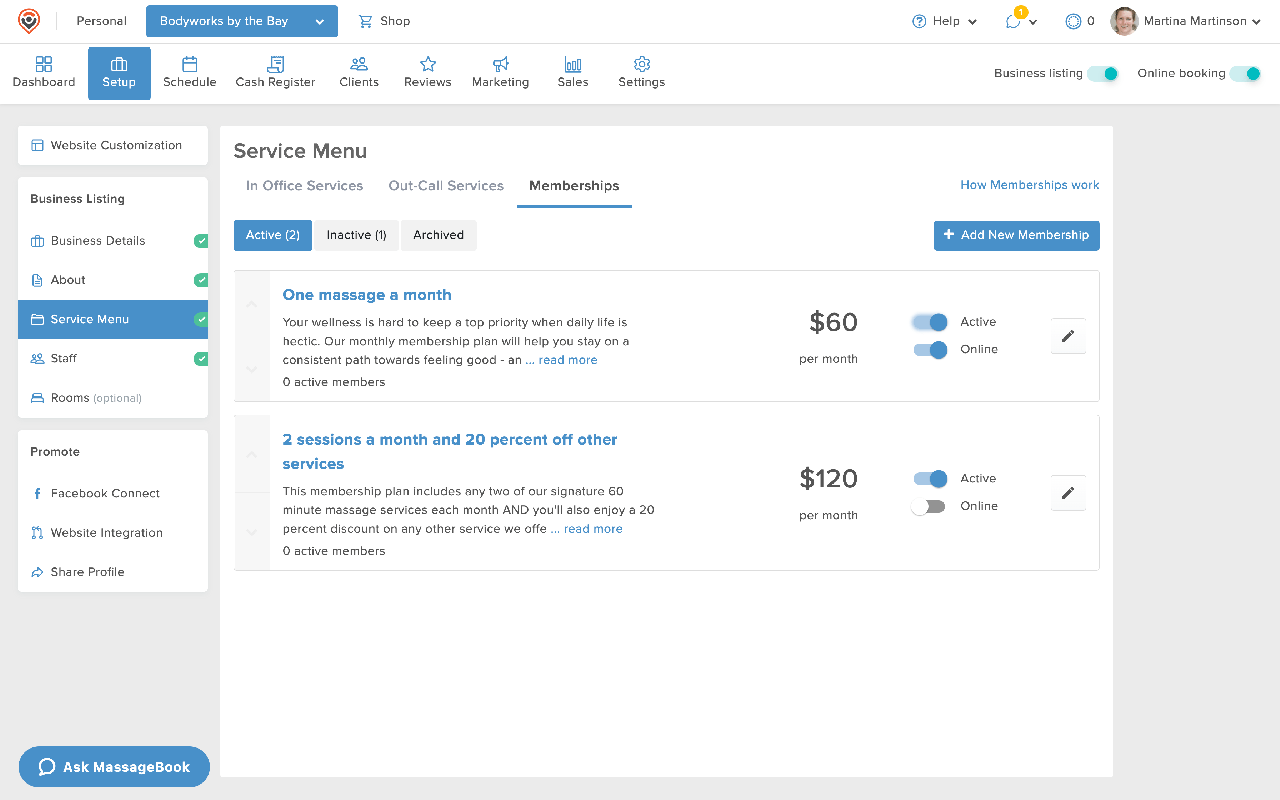Expand Bodyworks by the Bay dropdown
The width and height of the screenshot is (1280, 800).
coord(241,21)
